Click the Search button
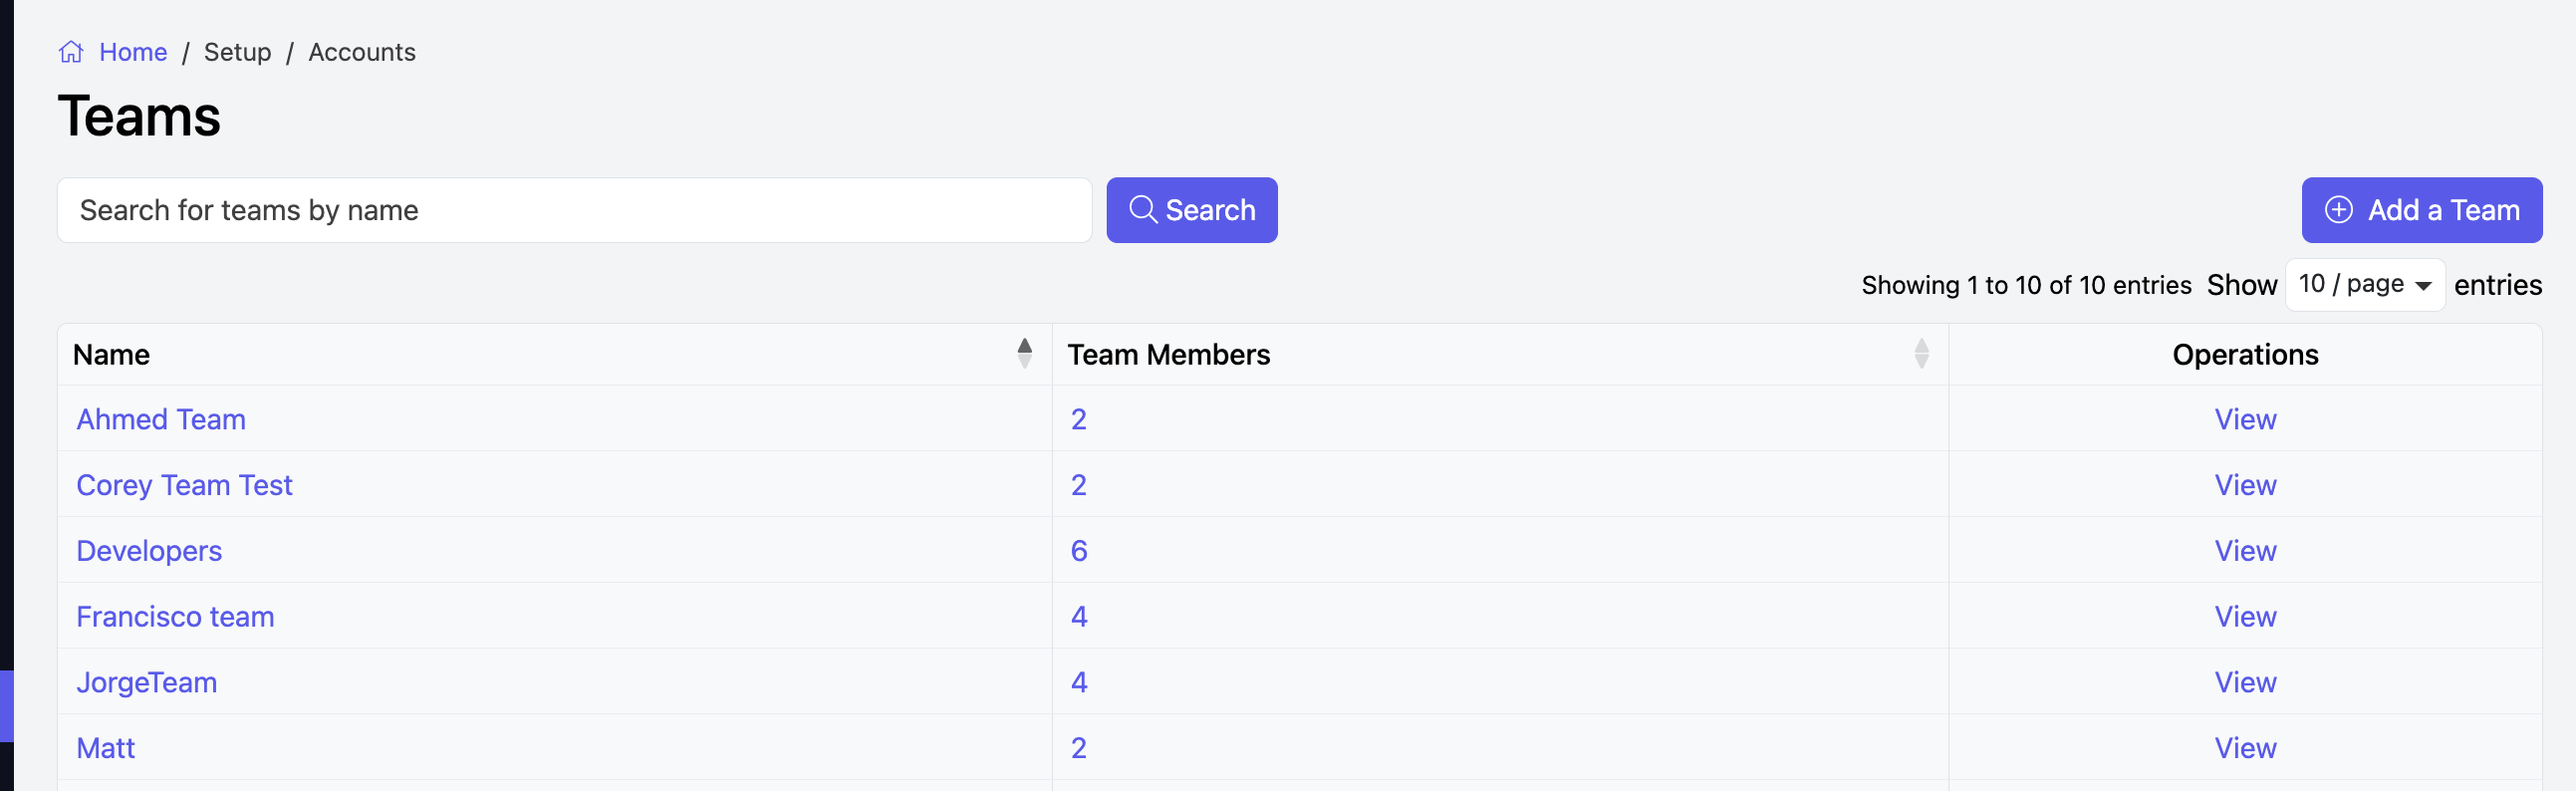This screenshot has width=2576, height=791. pyautogui.click(x=1191, y=210)
